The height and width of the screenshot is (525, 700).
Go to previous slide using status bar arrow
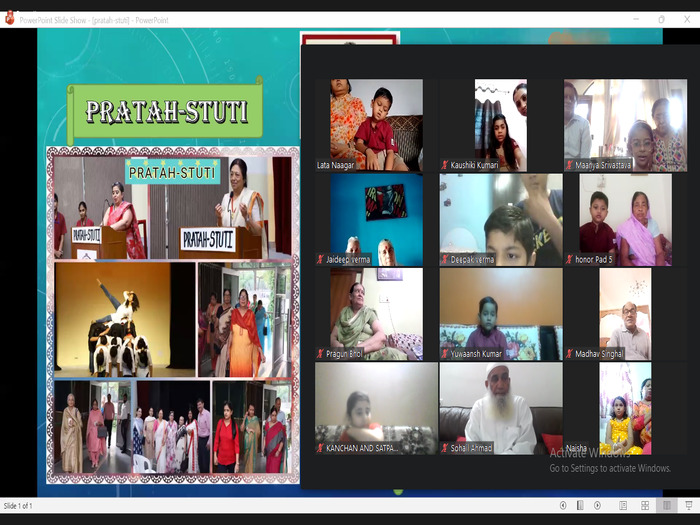click(x=563, y=505)
